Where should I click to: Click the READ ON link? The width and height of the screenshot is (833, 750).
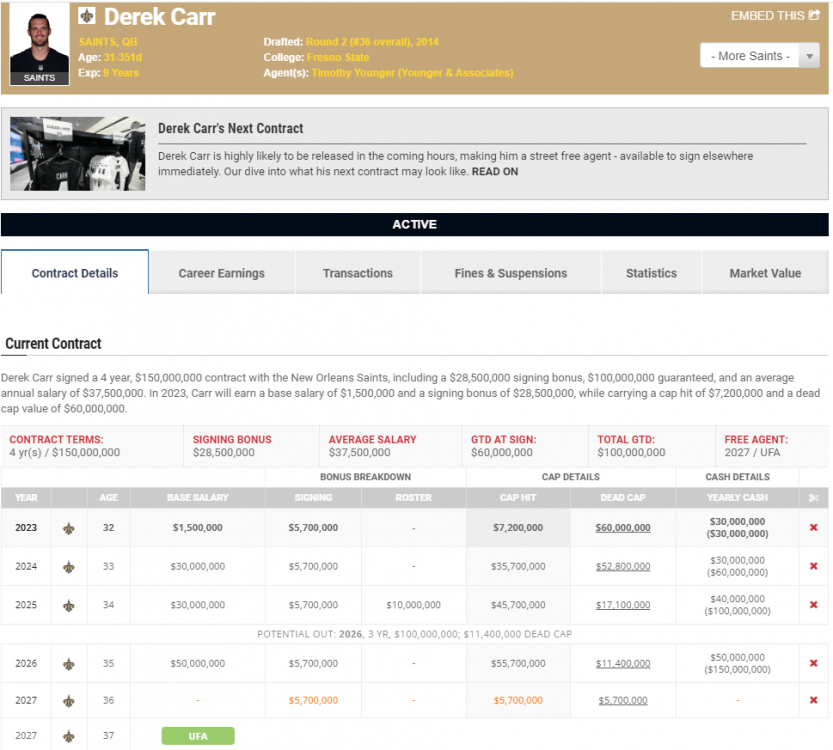tap(495, 172)
